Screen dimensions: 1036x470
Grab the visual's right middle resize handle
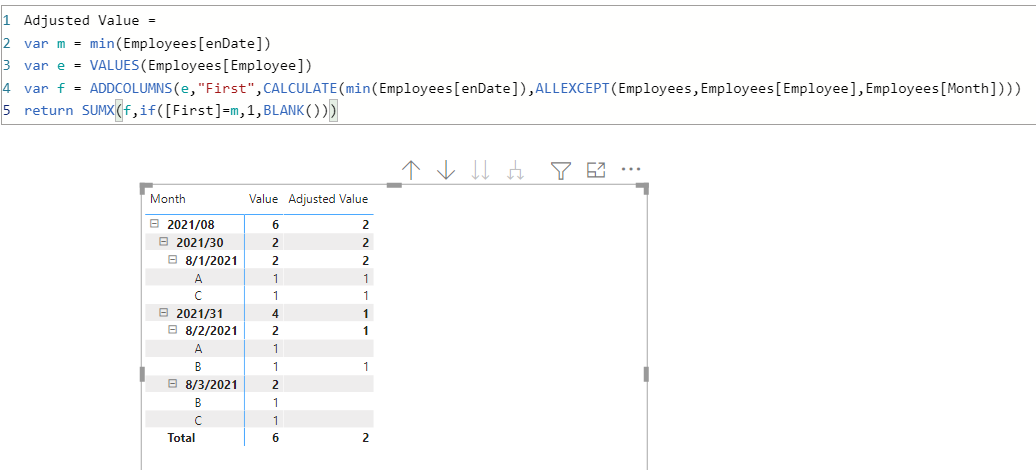pos(646,375)
